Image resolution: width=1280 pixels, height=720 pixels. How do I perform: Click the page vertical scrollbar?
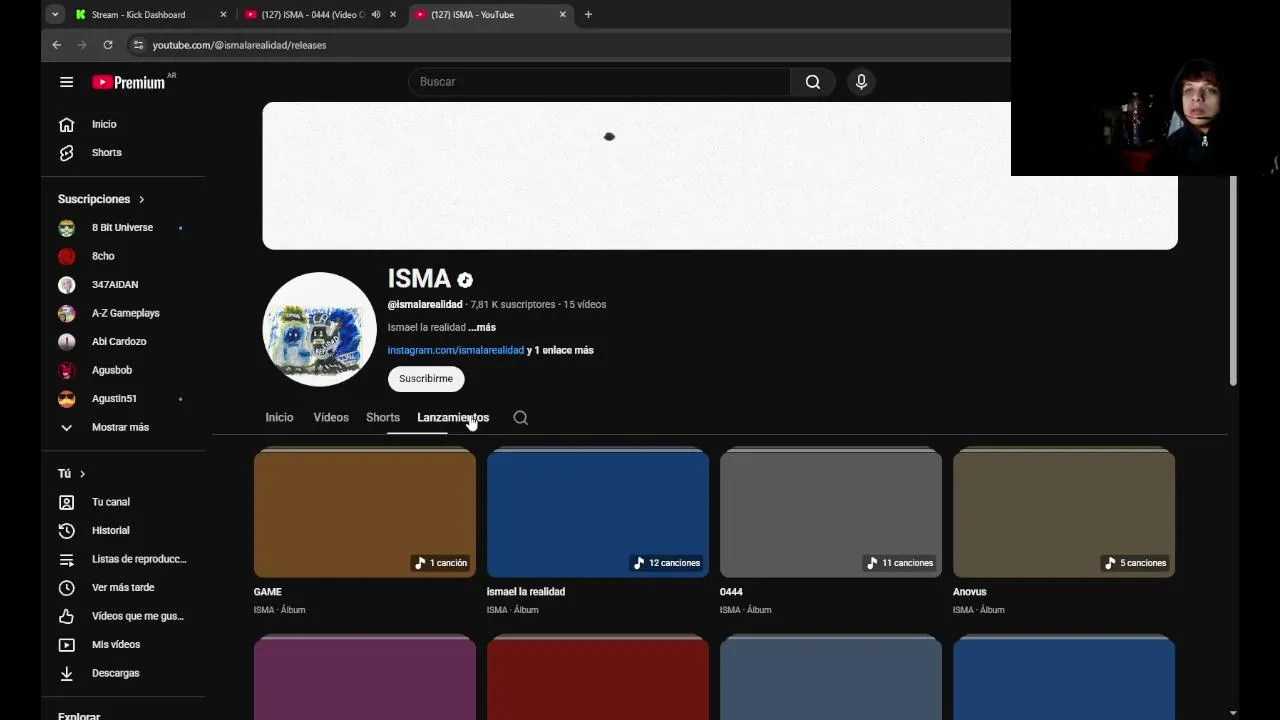[1233, 280]
